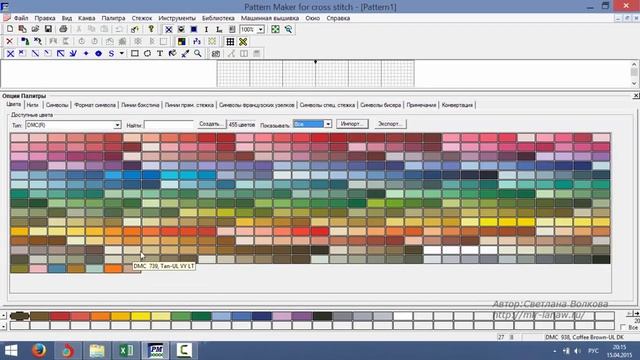Toggle the 'Все' checkbox near palette bar
Image resolution: width=640 pixels, height=360 pixels.
(x=623, y=327)
